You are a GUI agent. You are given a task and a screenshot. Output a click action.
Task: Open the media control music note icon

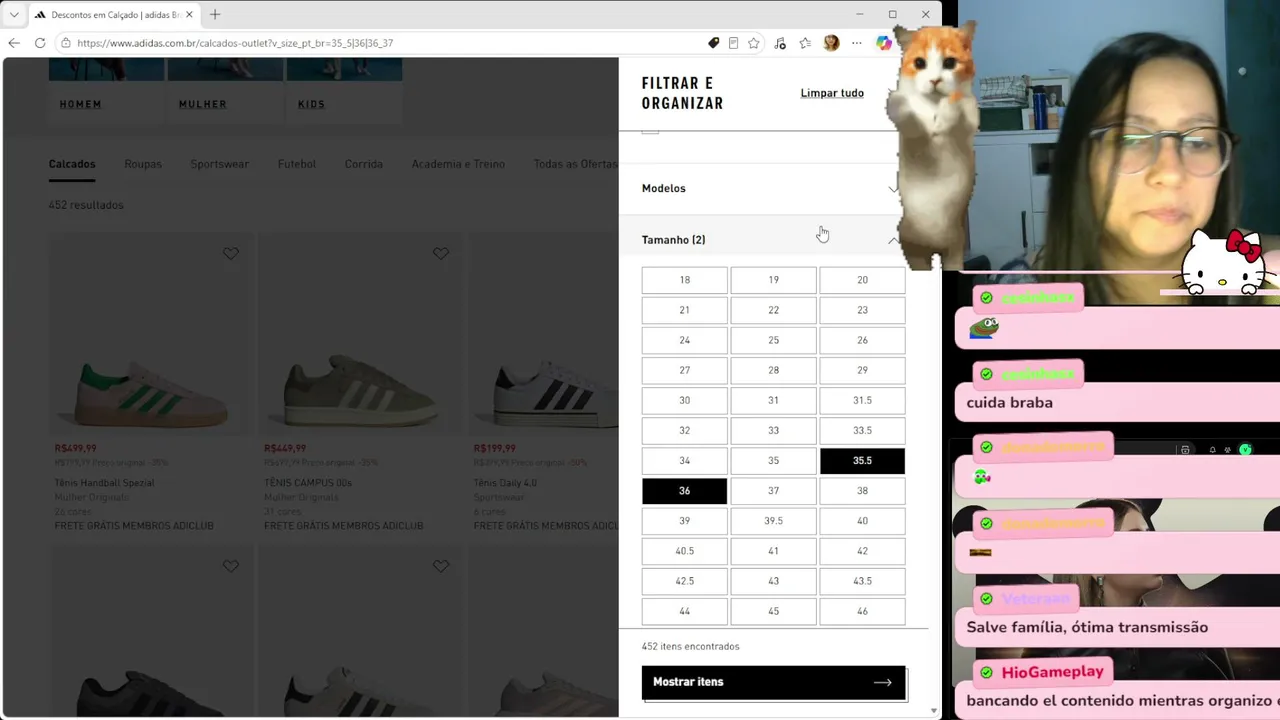coord(780,43)
